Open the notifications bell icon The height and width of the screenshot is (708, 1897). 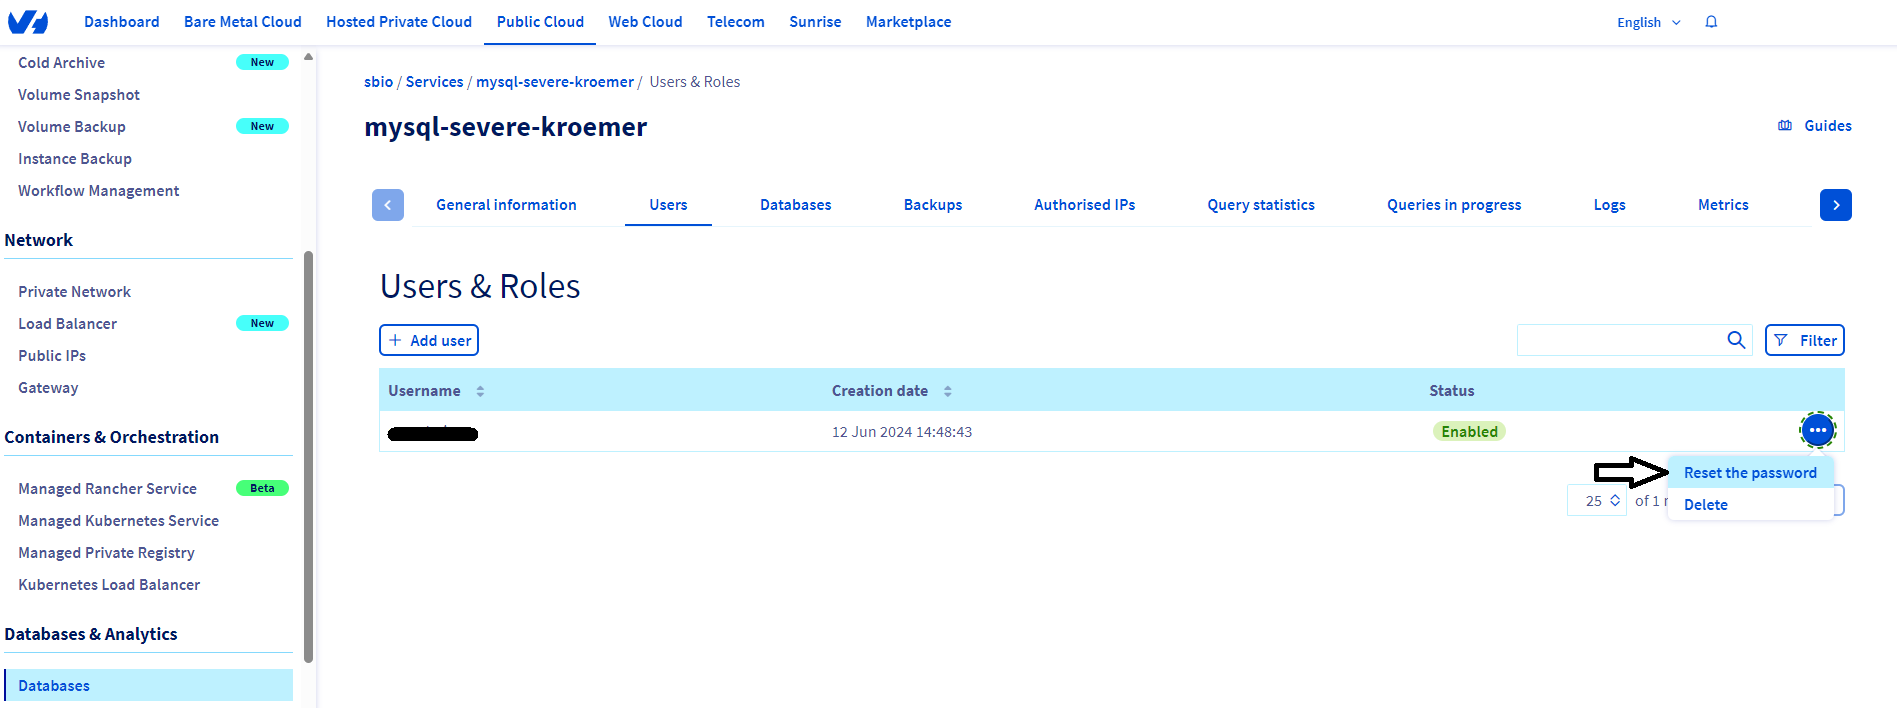(1711, 22)
